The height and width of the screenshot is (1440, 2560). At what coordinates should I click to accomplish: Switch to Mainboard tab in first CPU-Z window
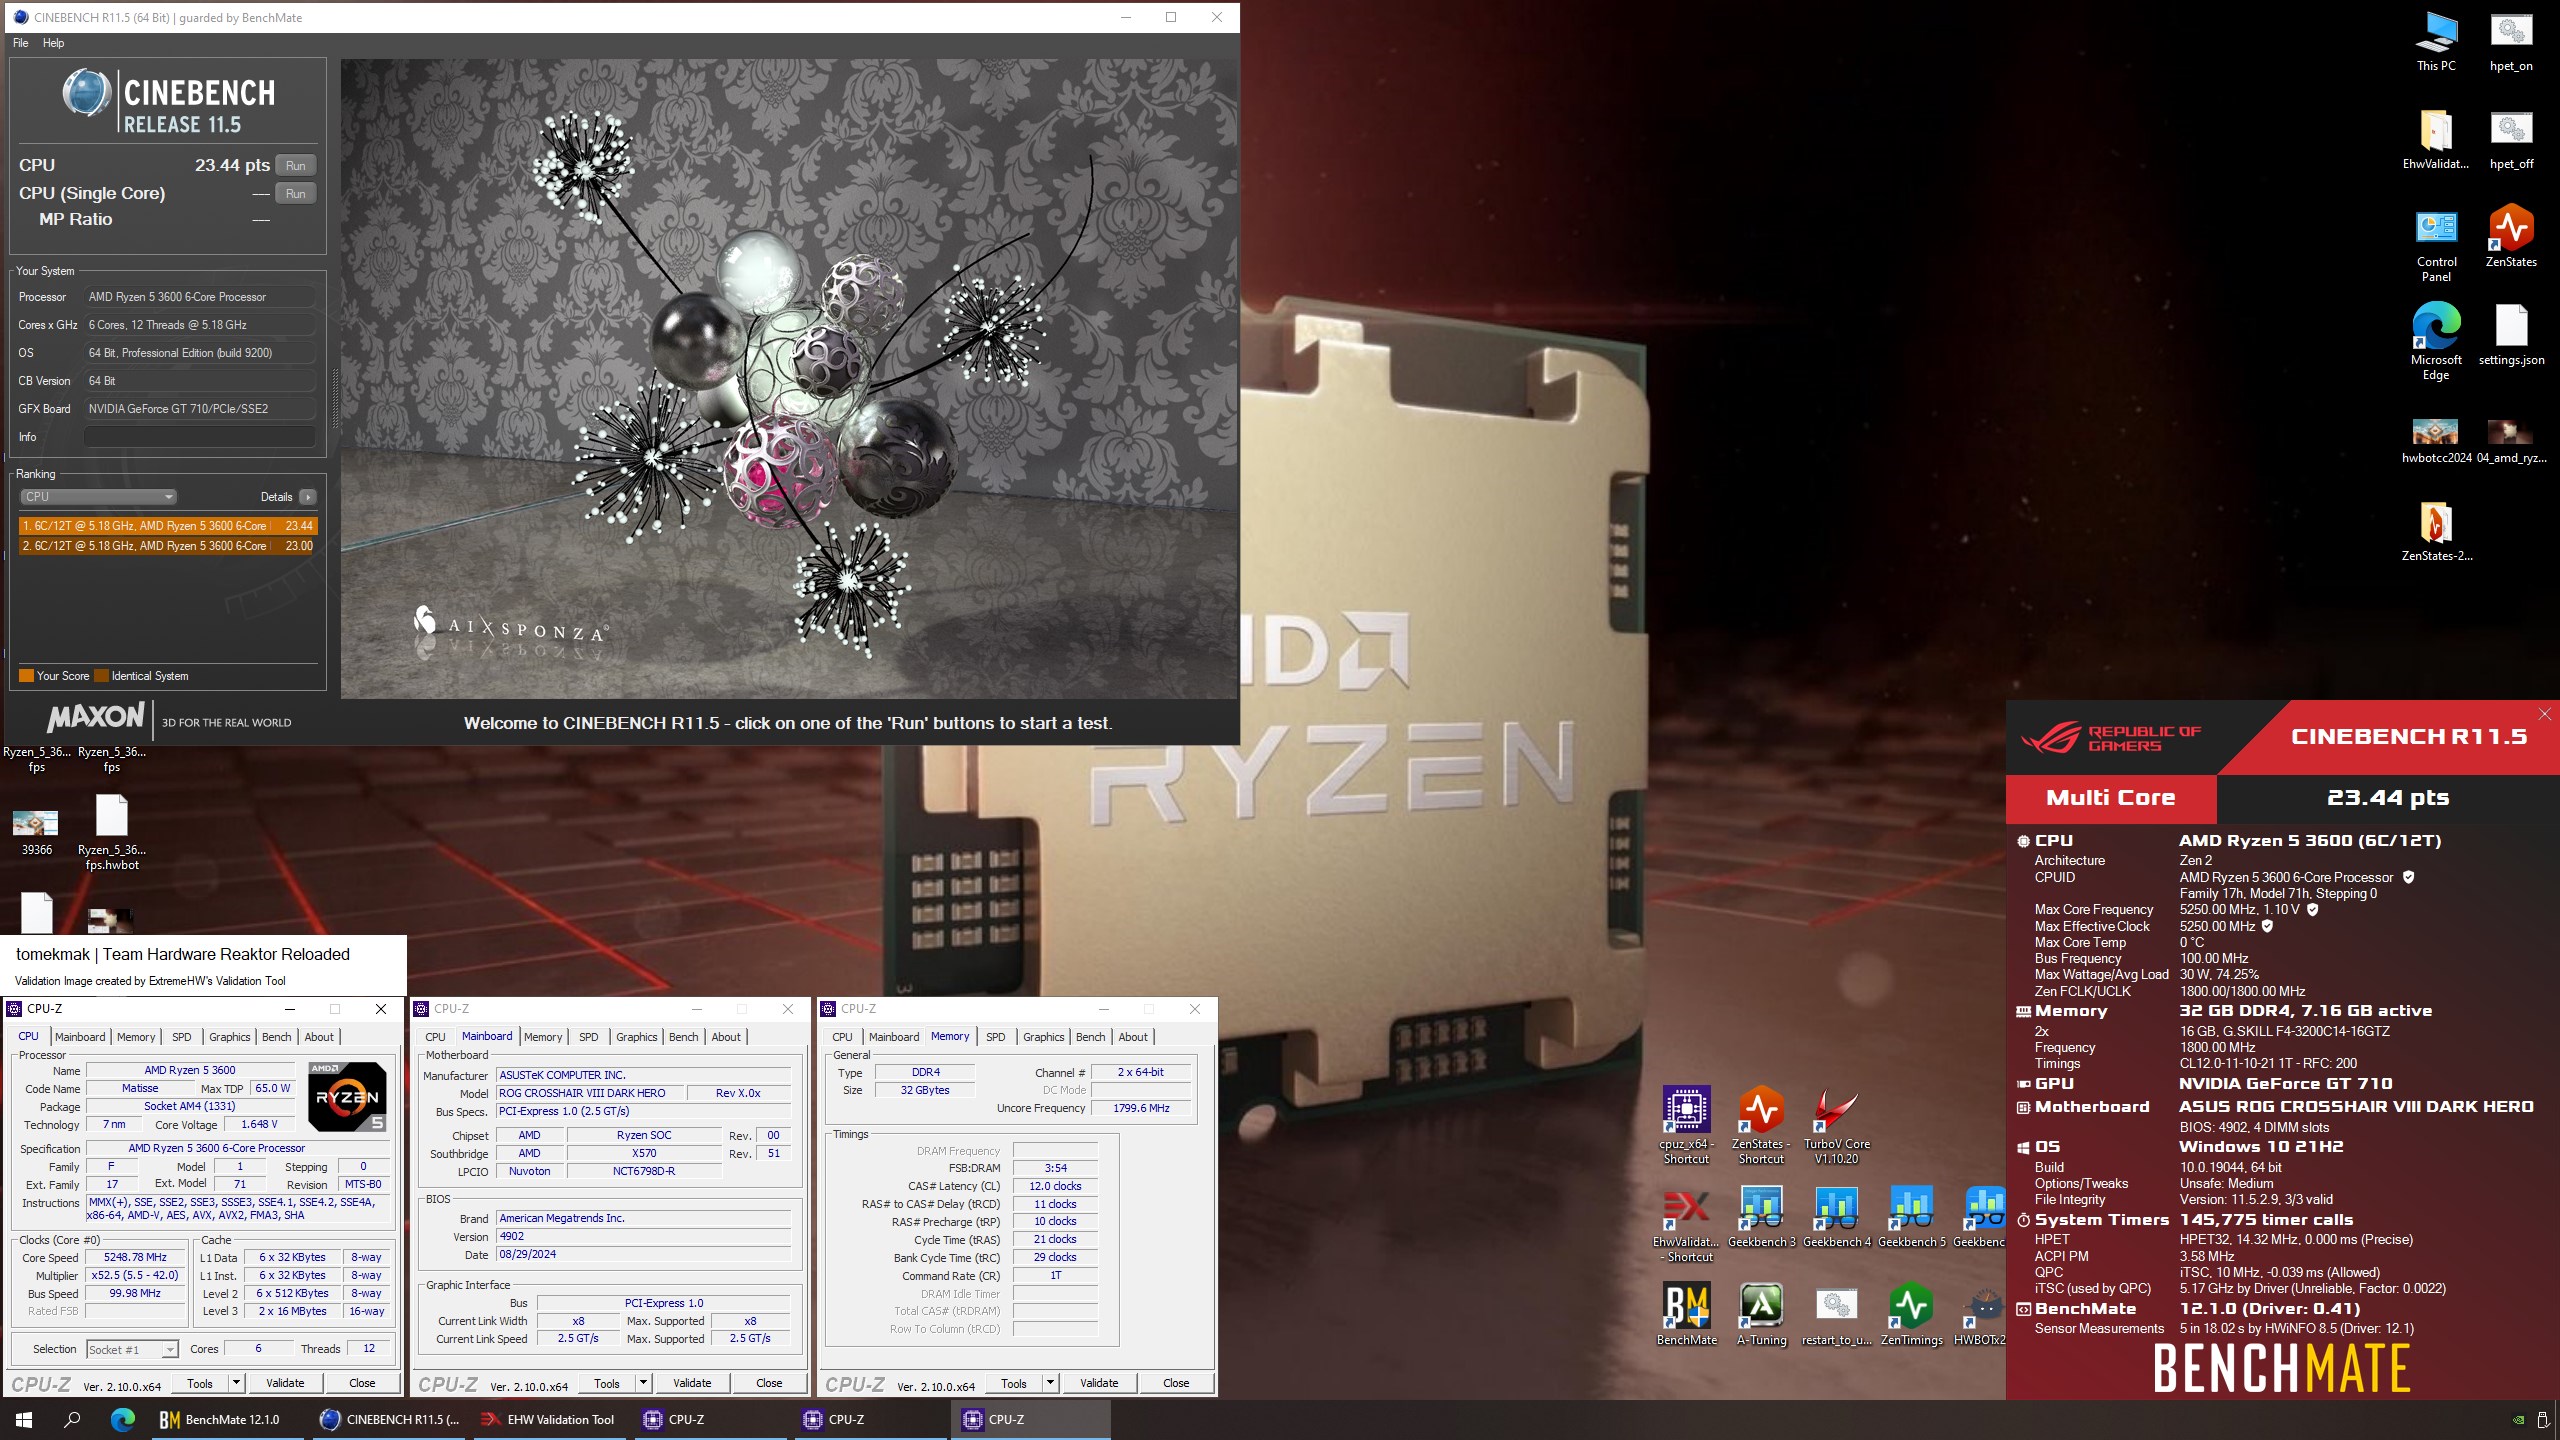(80, 1037)
